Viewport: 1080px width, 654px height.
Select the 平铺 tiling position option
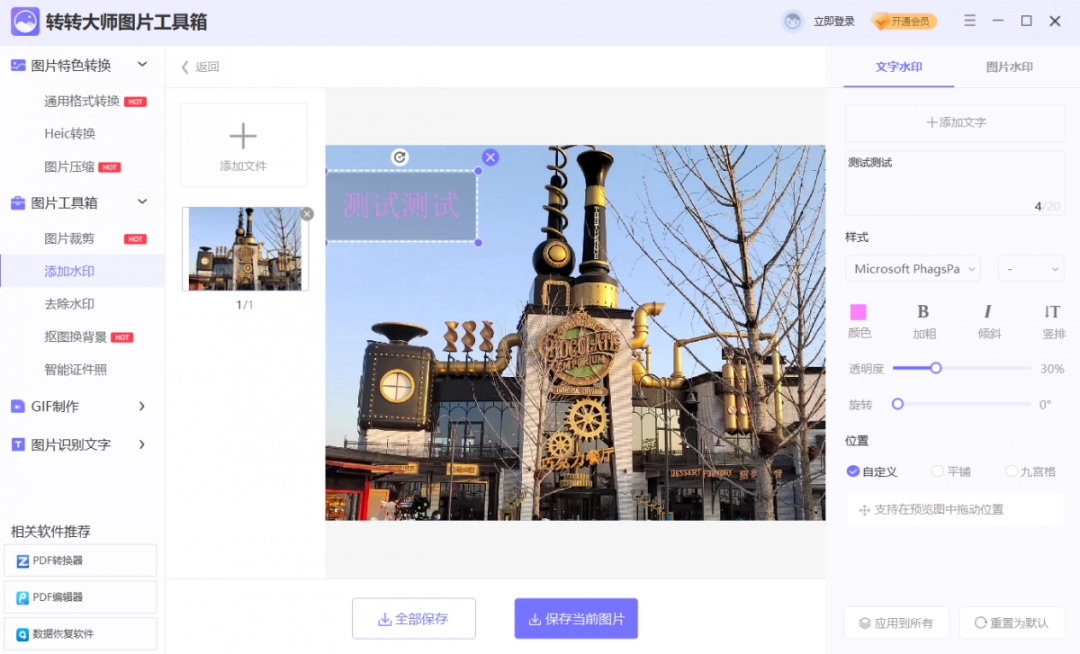938,471
